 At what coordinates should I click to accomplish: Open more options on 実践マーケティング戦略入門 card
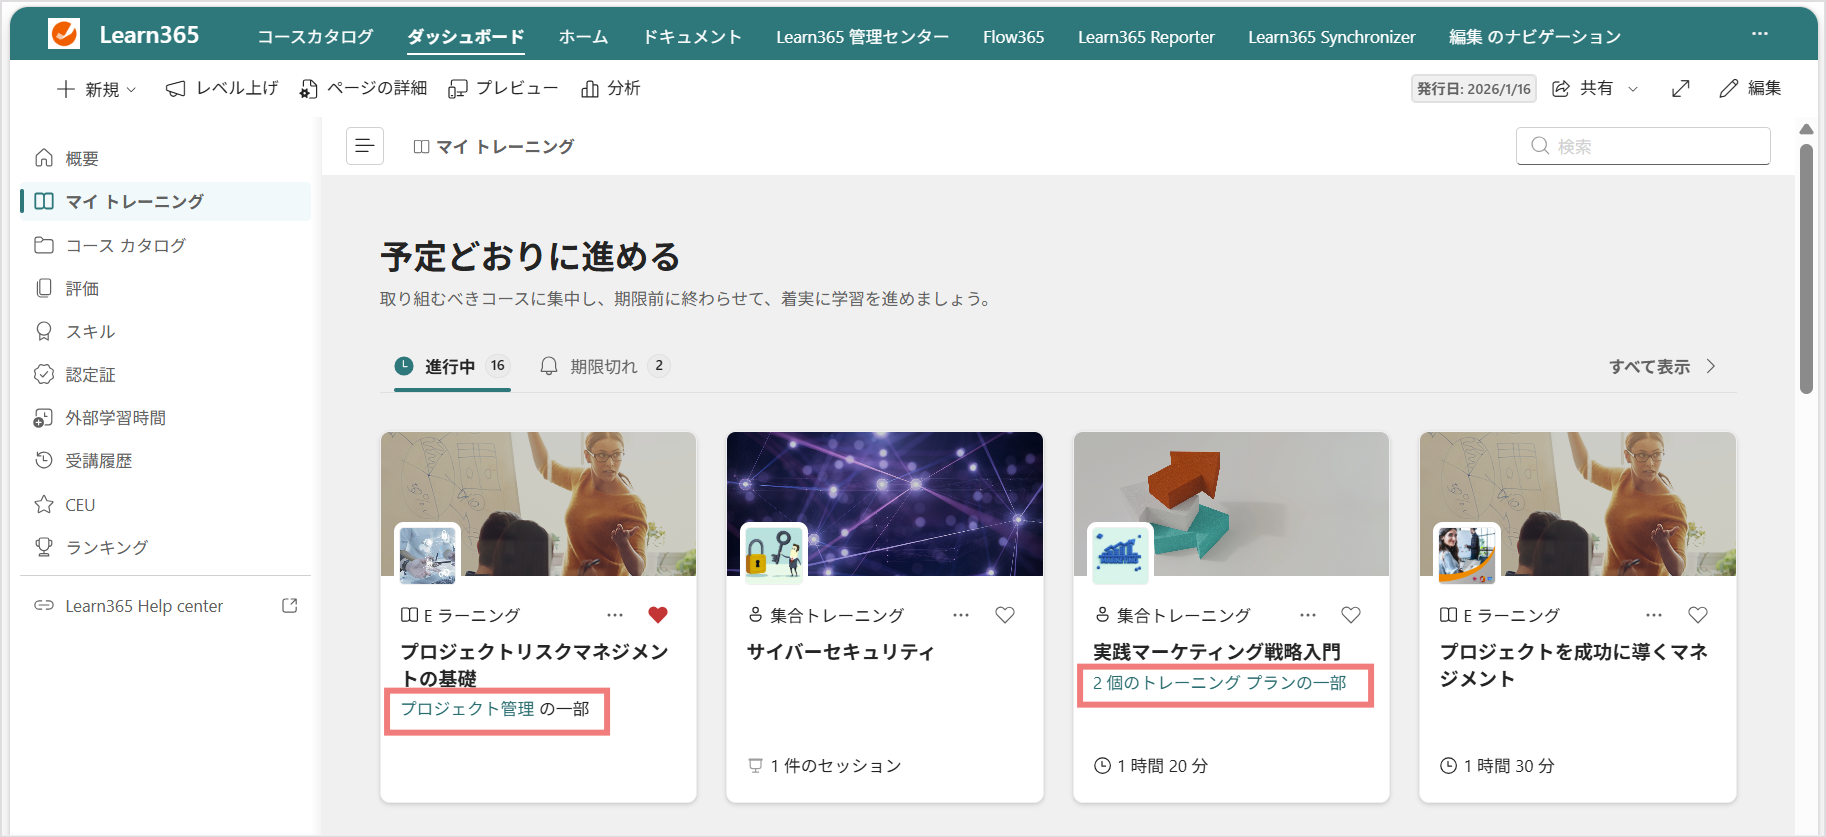(x=1308, y=615)
